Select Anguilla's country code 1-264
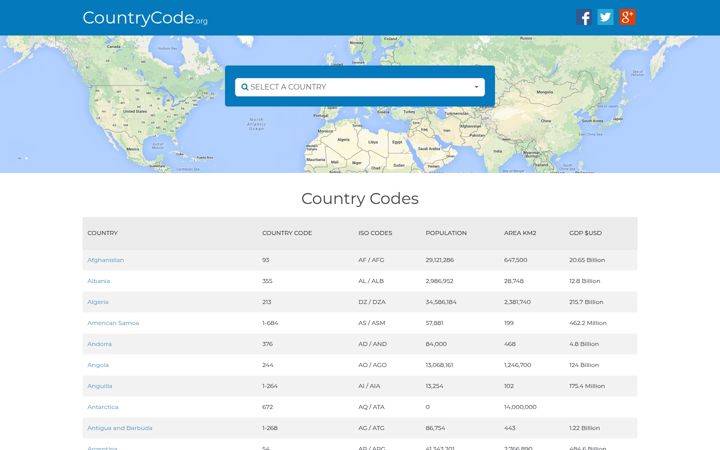Image resolution: width=720 pixels, height=450 pixels. (x=270, y=386)
